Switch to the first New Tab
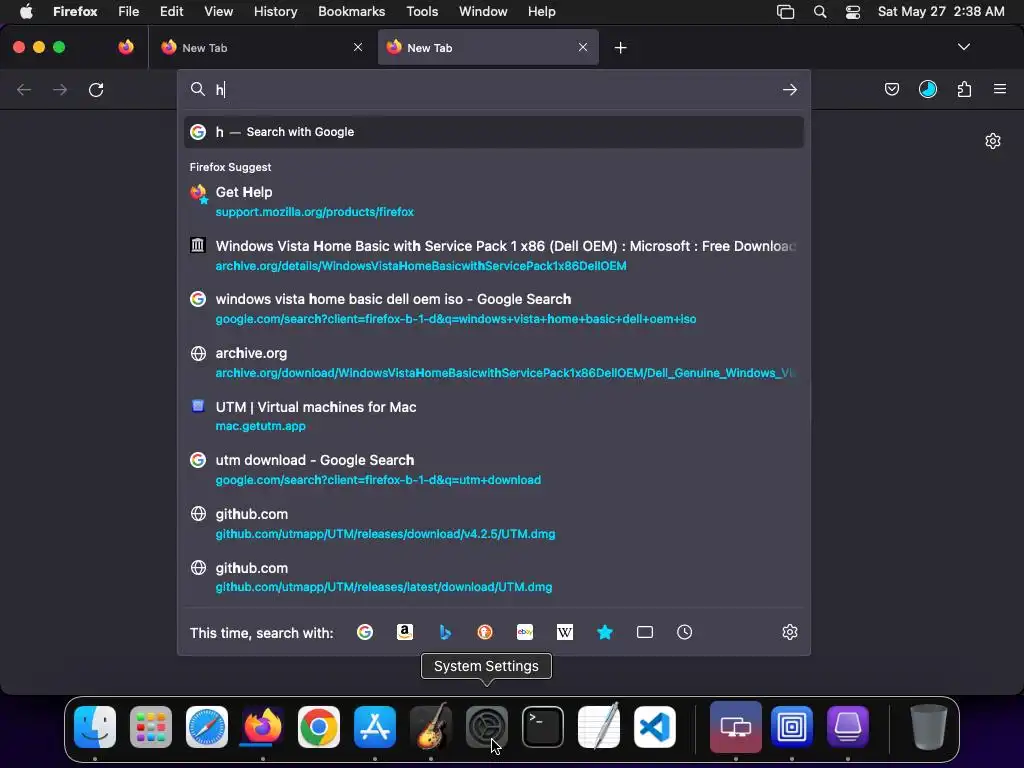Image resolution: width=1024 pixels, height=768 pixels. coord(261,48)
